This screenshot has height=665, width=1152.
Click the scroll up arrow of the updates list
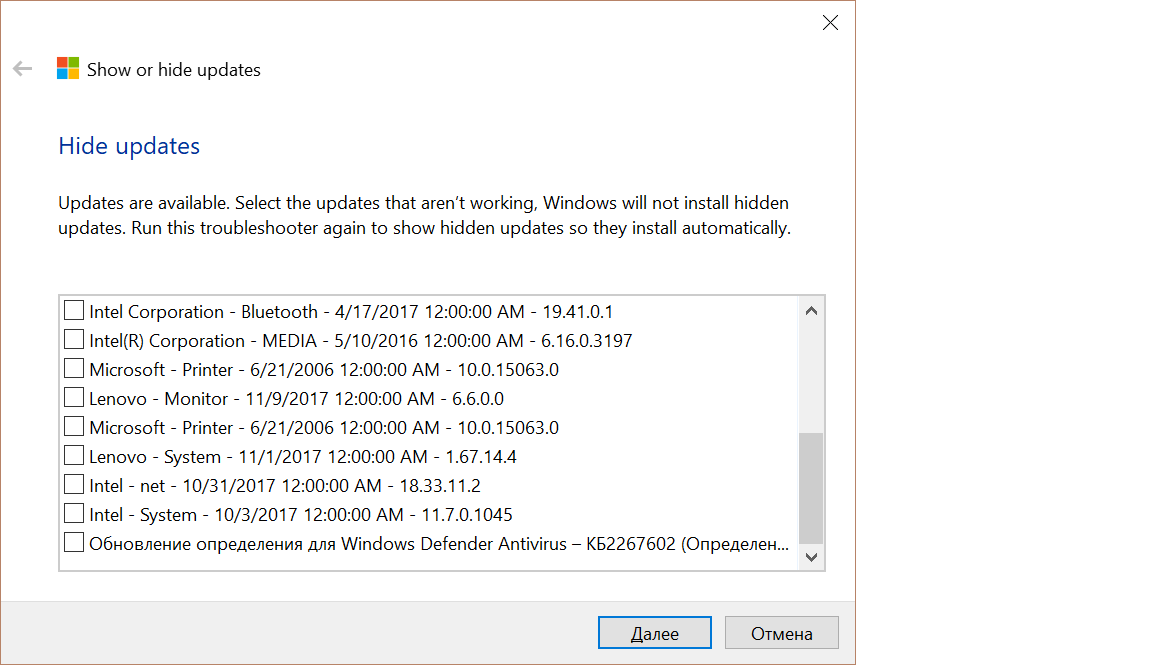coord(811,311)
